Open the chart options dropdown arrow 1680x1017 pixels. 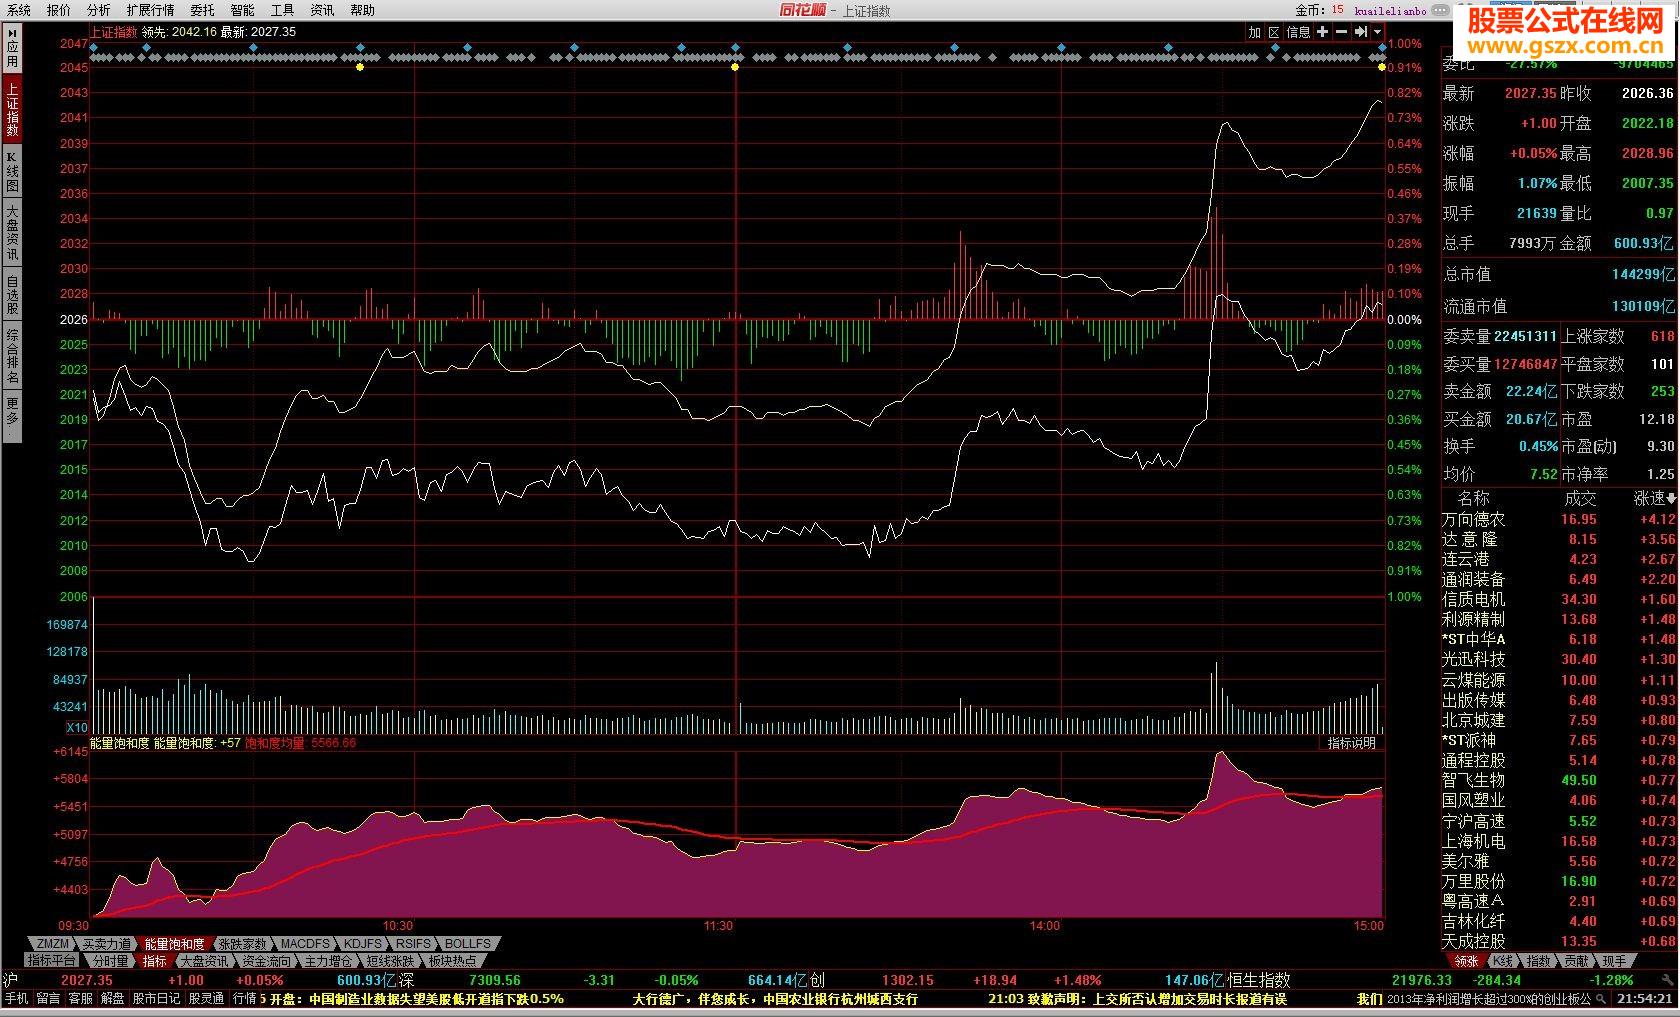[1377, 32]
